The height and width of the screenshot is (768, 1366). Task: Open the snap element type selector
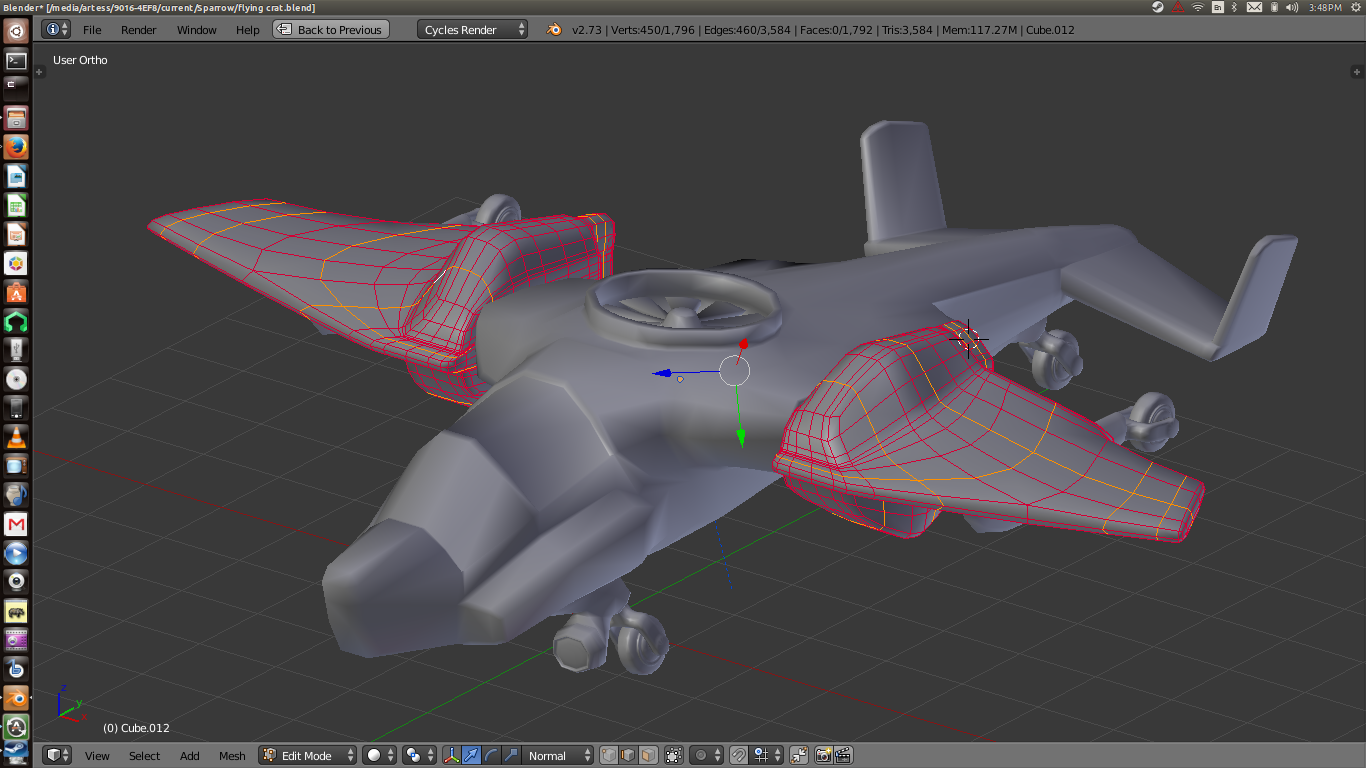767,756
